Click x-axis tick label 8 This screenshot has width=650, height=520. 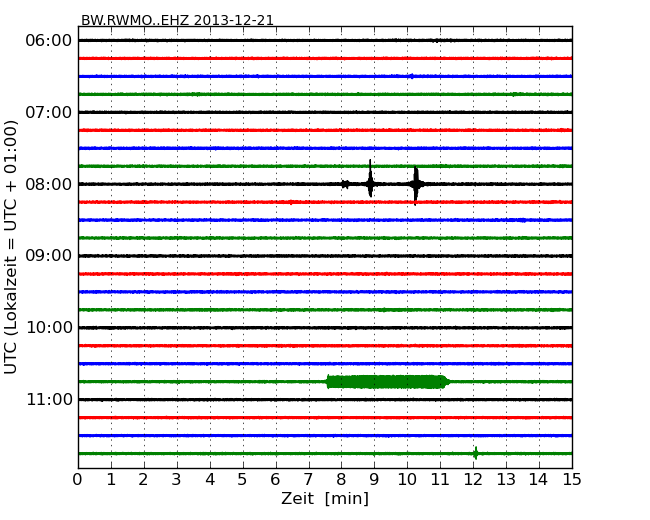[341, 480]
